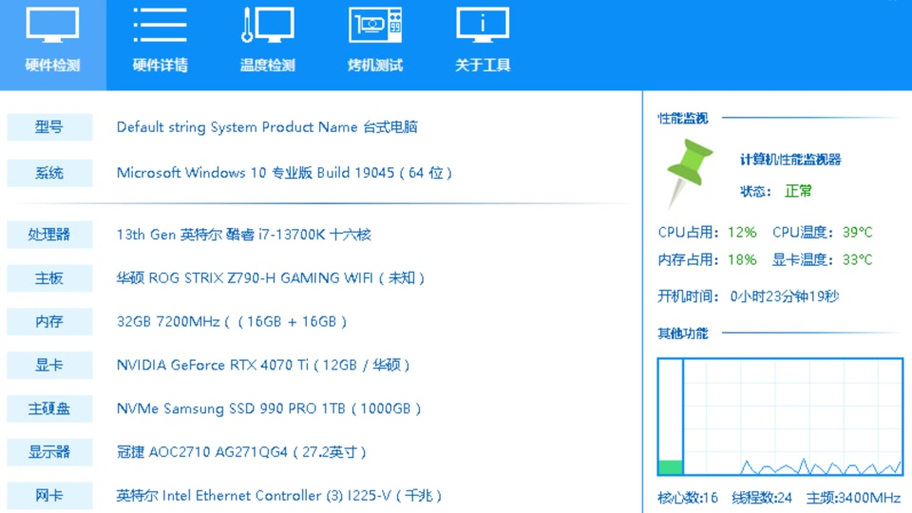Open the 硬件检测 hardware detection tab
The height and width of the screenshot is (513, 912).
coord(52,42)
